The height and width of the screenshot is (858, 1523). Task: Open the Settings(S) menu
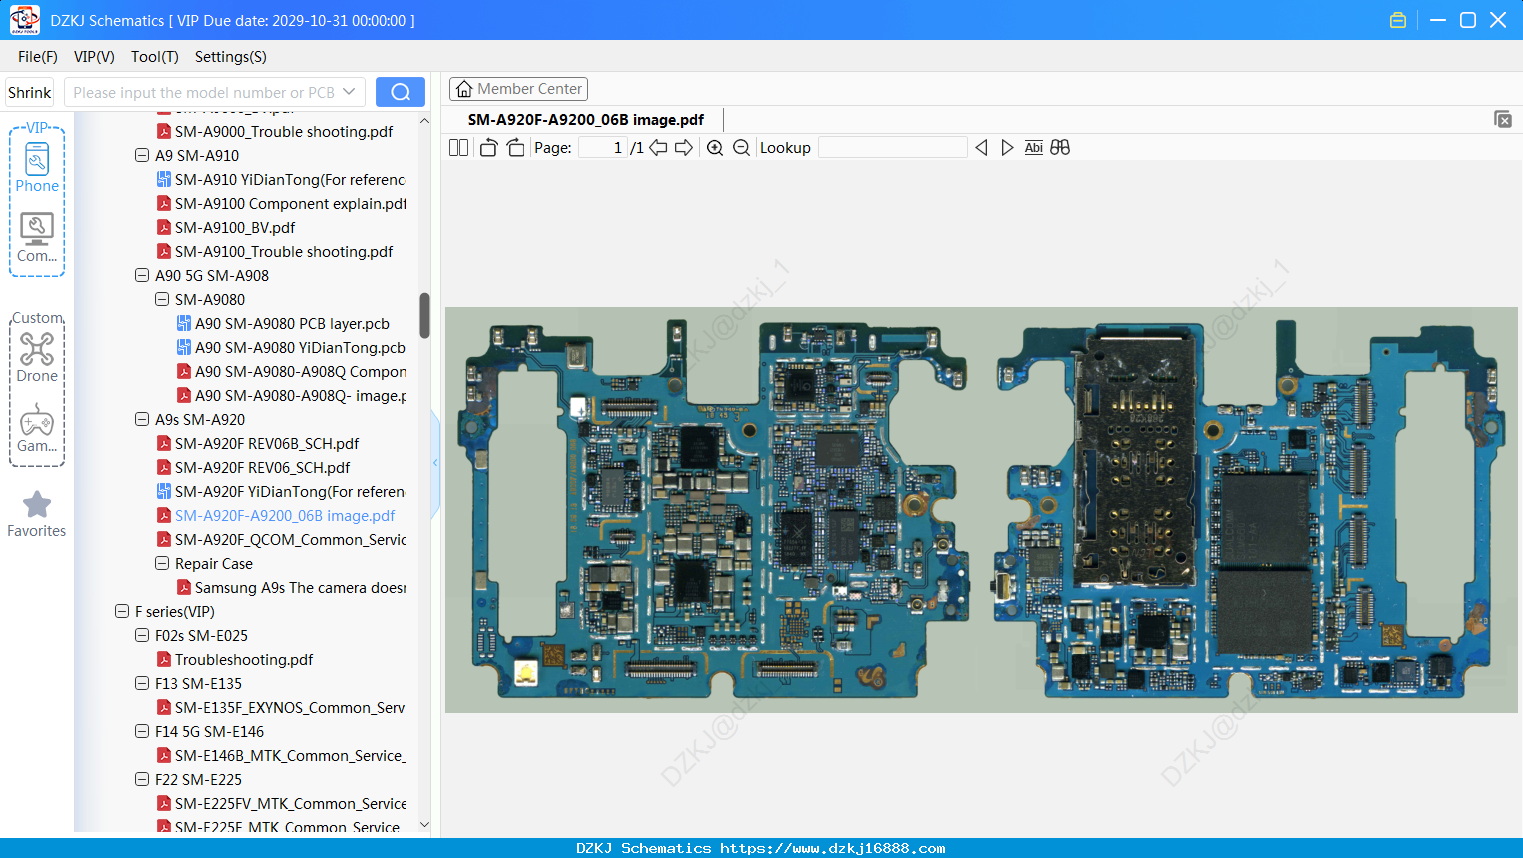tap(231, 57)
